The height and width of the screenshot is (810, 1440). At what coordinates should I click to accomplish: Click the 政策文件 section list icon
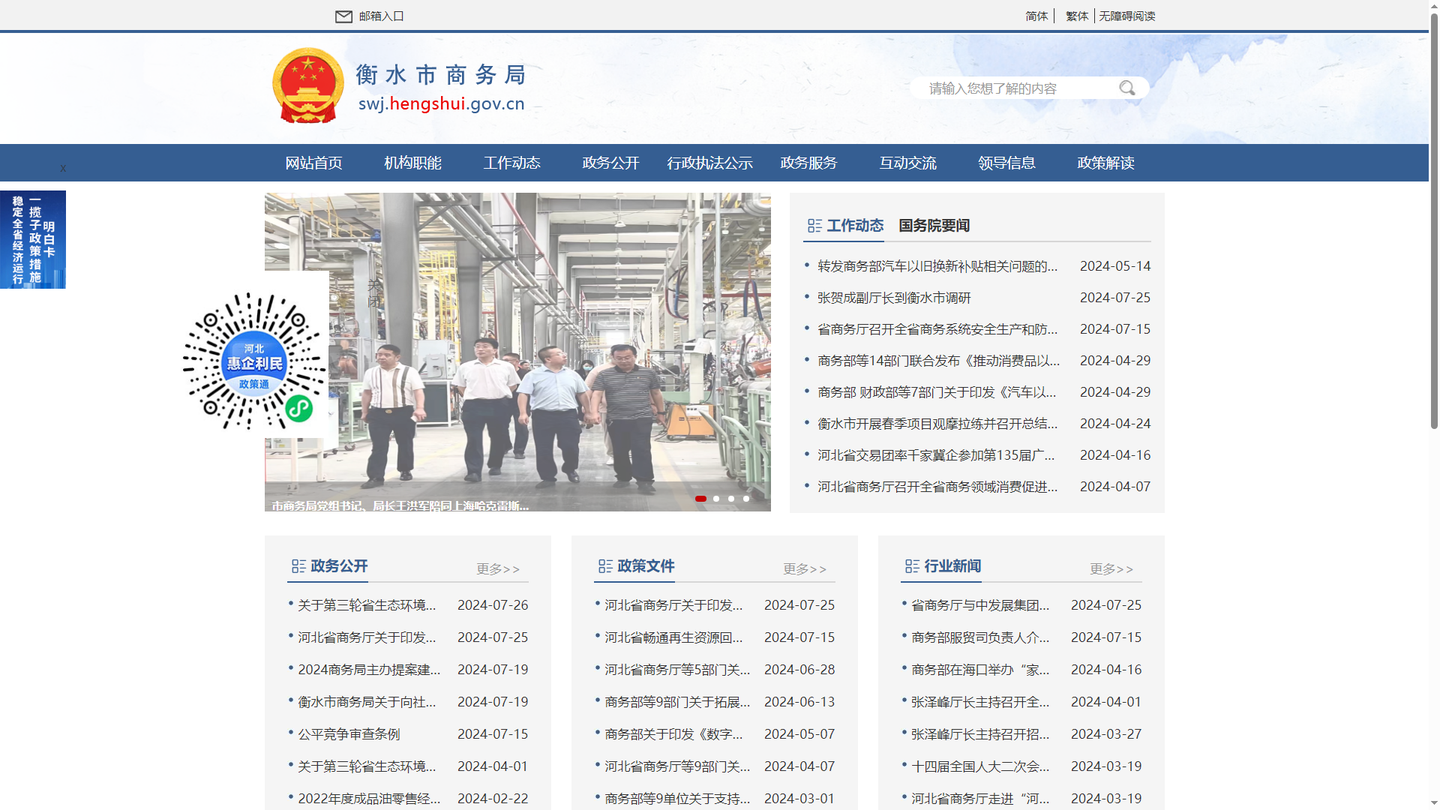click(x=605, y=566)
